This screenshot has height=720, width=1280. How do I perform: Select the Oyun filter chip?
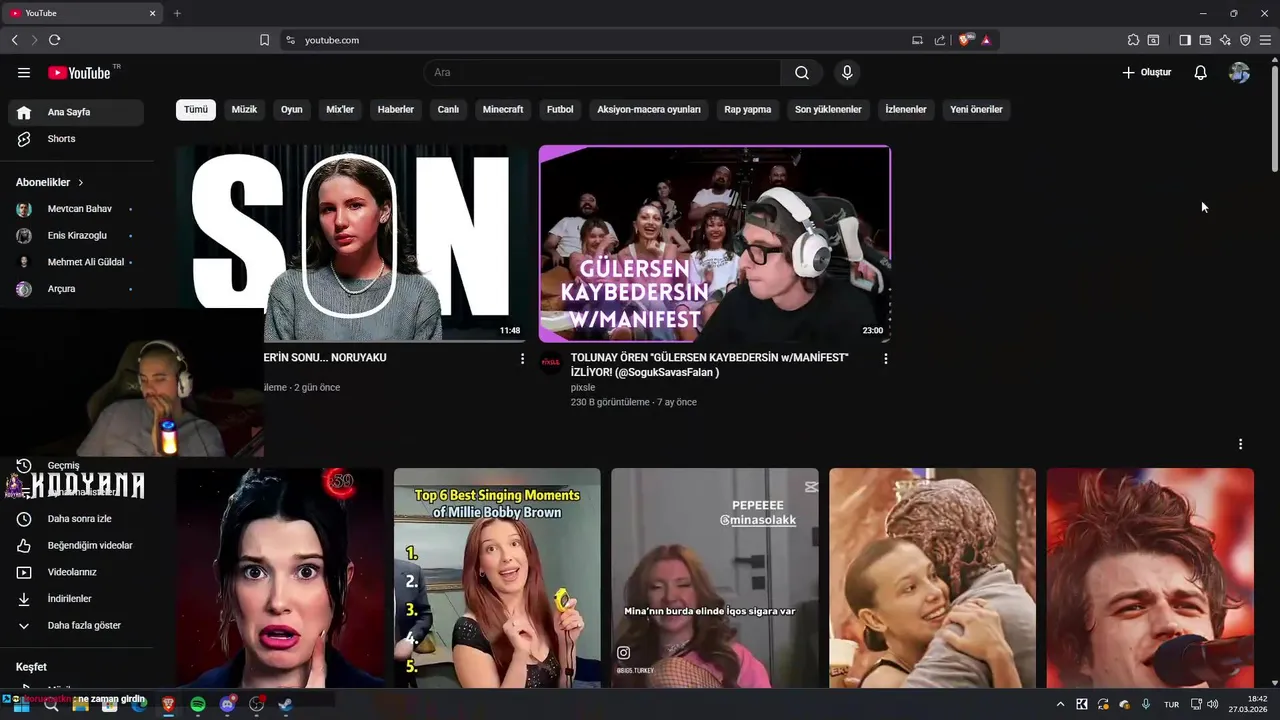click(291, 110)
